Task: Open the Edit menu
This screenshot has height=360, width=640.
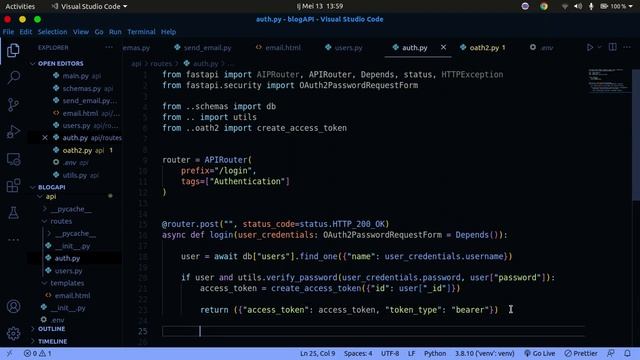Action: [25, 32]
